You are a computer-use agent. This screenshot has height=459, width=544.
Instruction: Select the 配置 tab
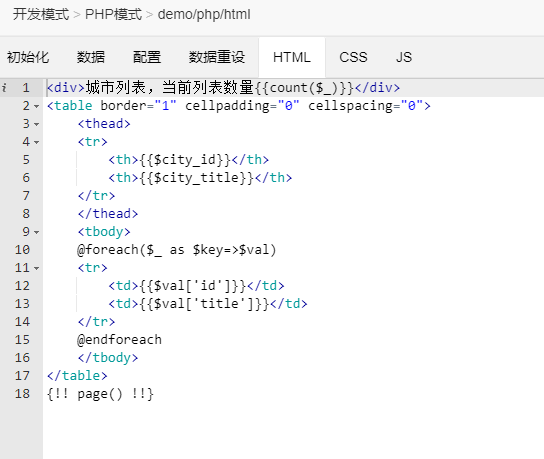tap(147, 57)
